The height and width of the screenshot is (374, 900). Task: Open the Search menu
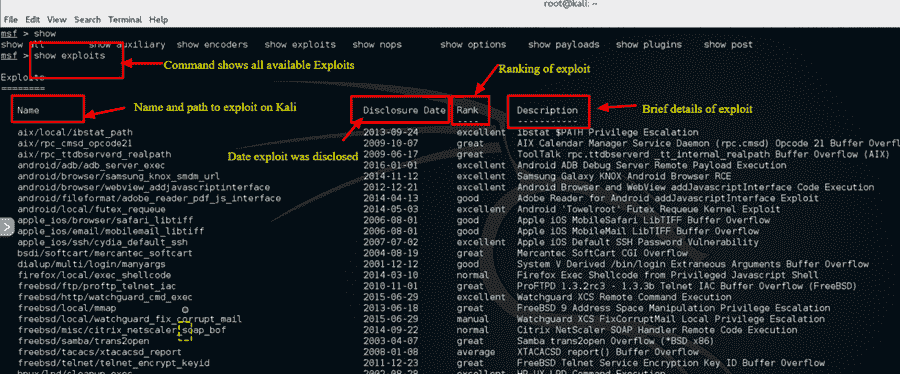tap(87, 20)
